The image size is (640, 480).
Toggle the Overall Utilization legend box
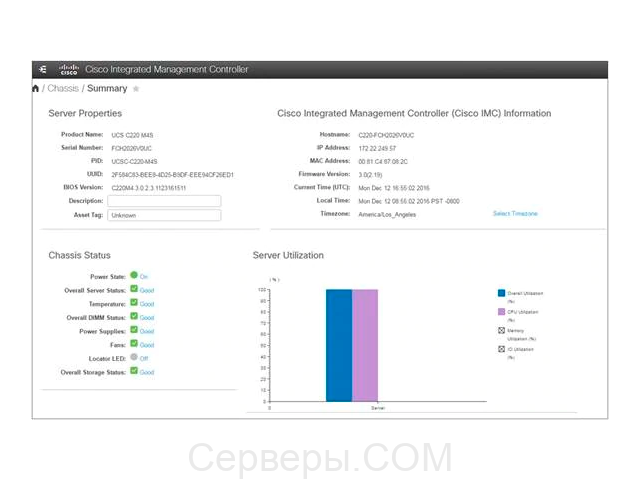[x=501, y=293]
